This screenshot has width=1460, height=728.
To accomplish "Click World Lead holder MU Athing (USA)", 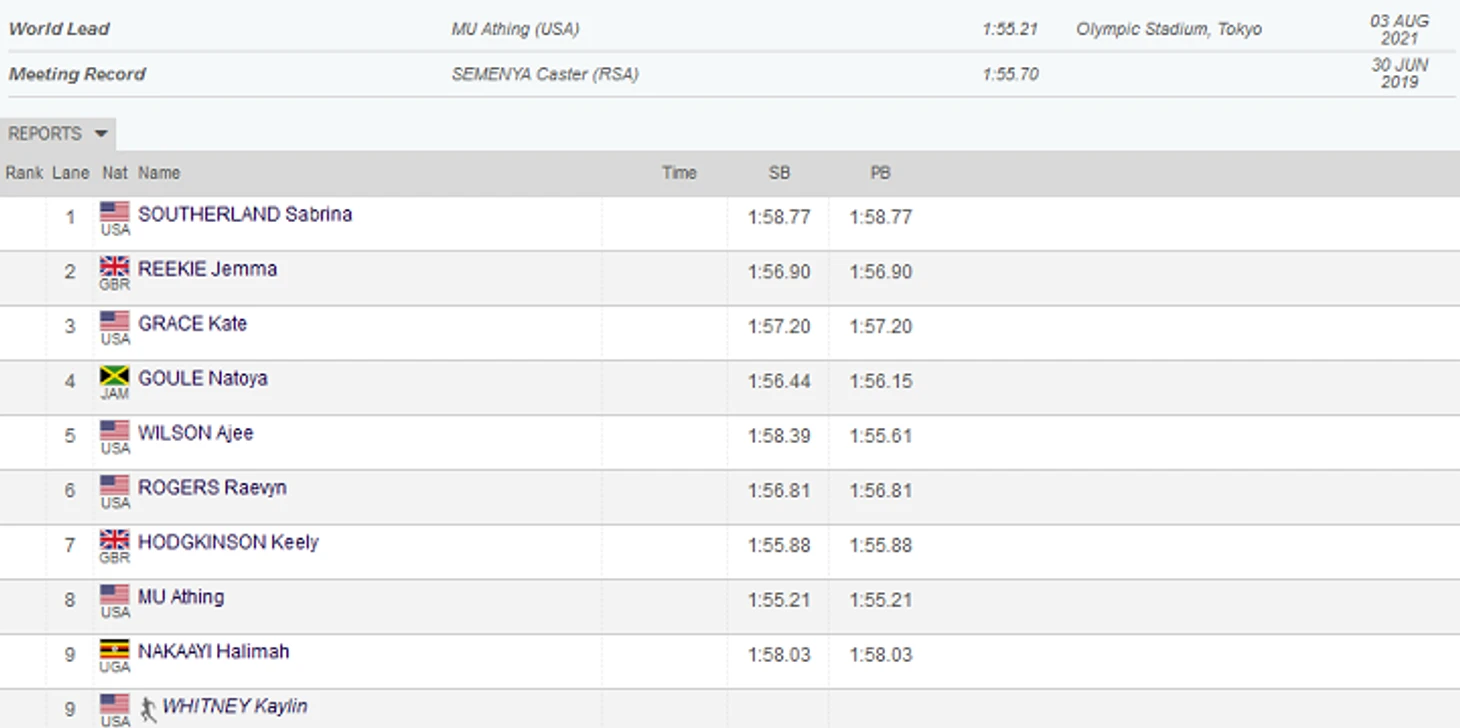I will [x=515, y=29].
